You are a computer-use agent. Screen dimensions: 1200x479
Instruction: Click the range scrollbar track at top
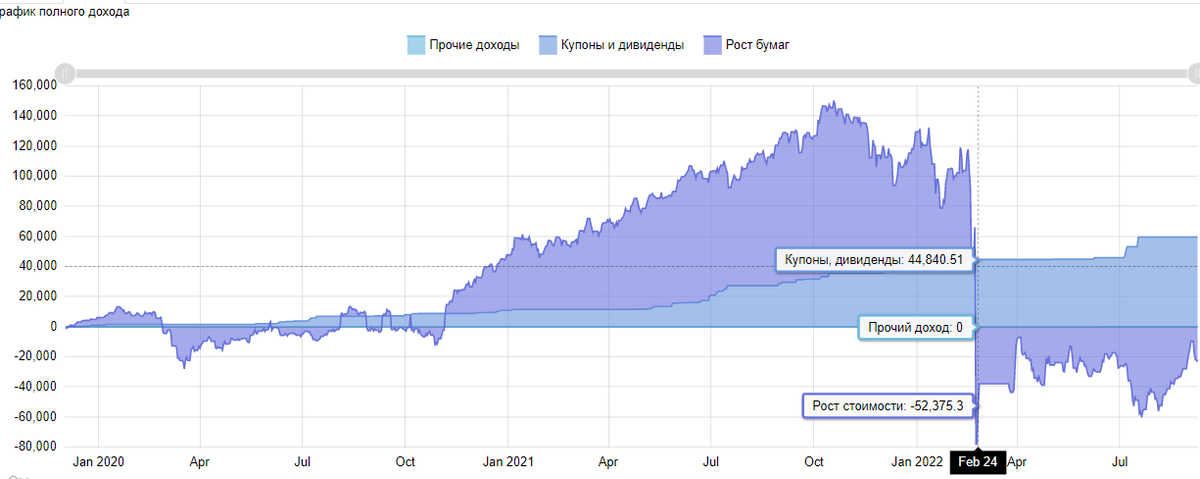pyautogui.click(x=630, y=73)
